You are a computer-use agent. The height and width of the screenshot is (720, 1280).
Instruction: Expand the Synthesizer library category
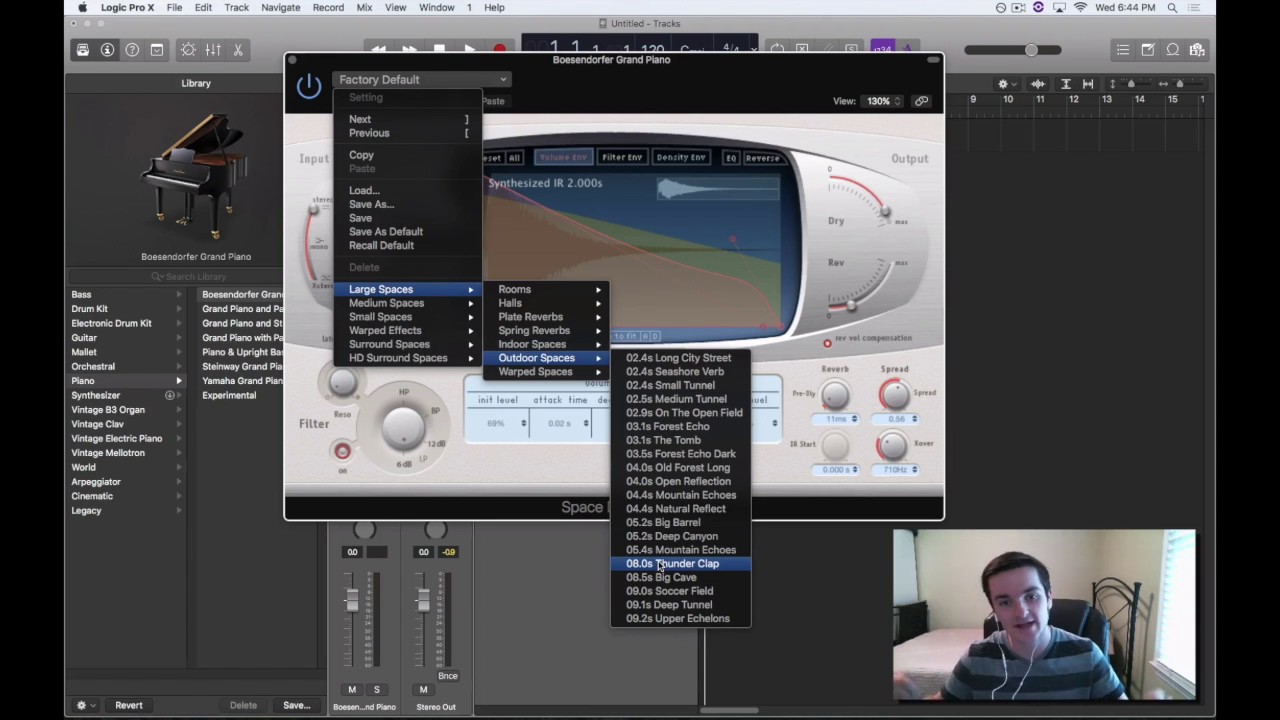[x=126, y=395]
